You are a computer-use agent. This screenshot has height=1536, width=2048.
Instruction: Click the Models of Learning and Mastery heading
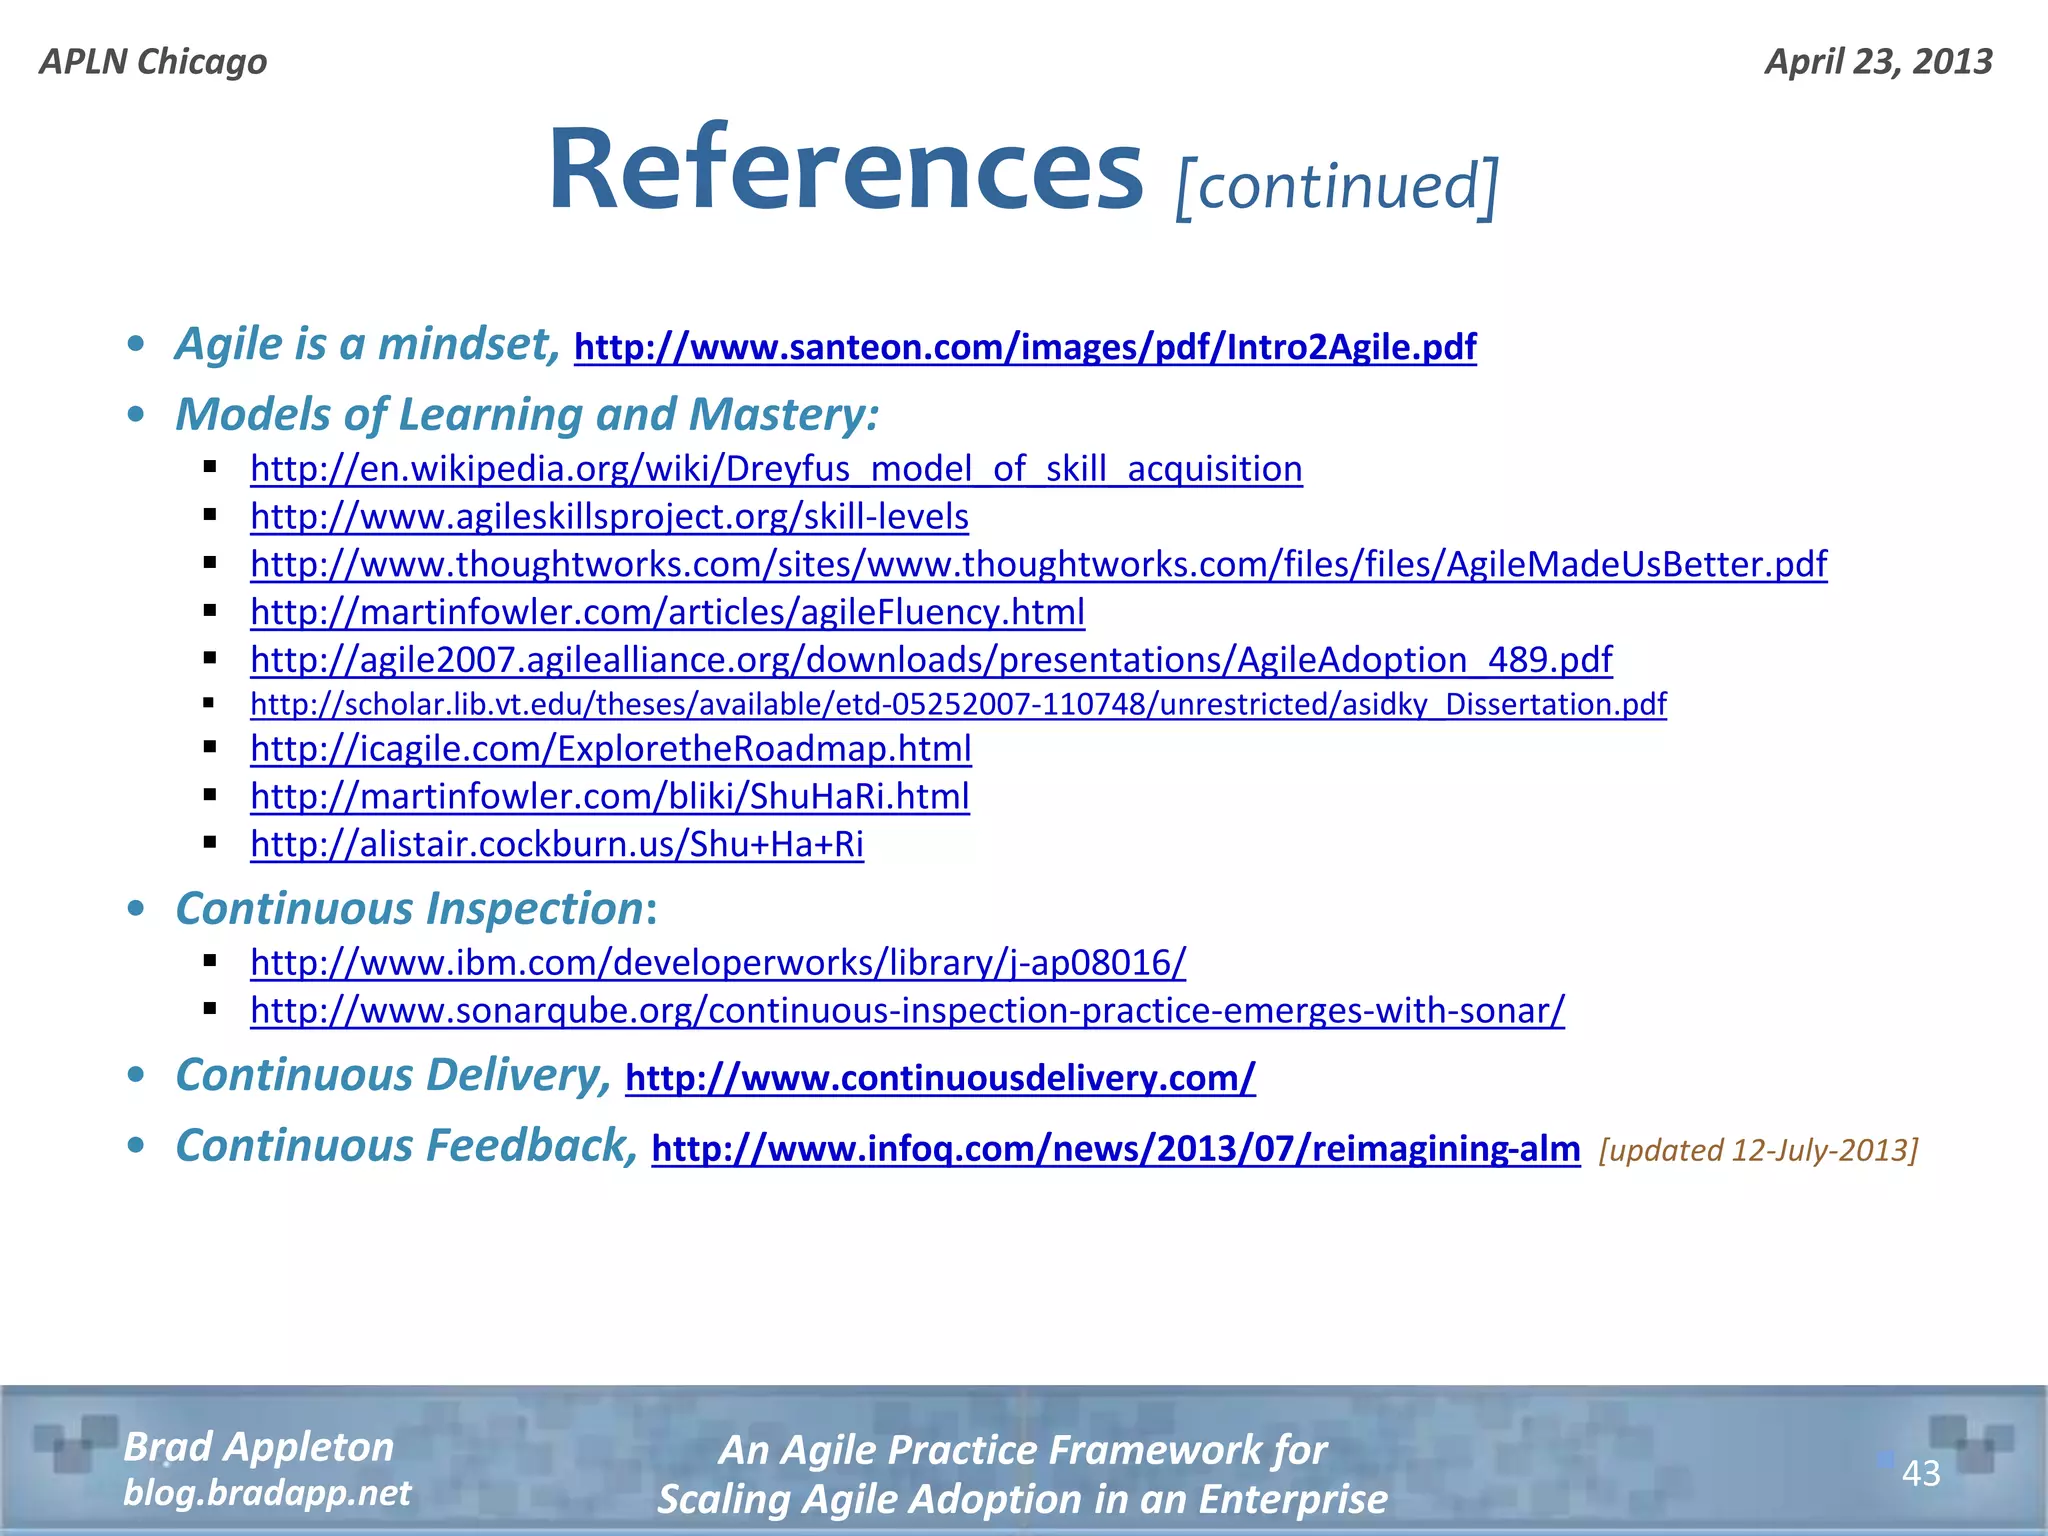[x=527, y=414]
